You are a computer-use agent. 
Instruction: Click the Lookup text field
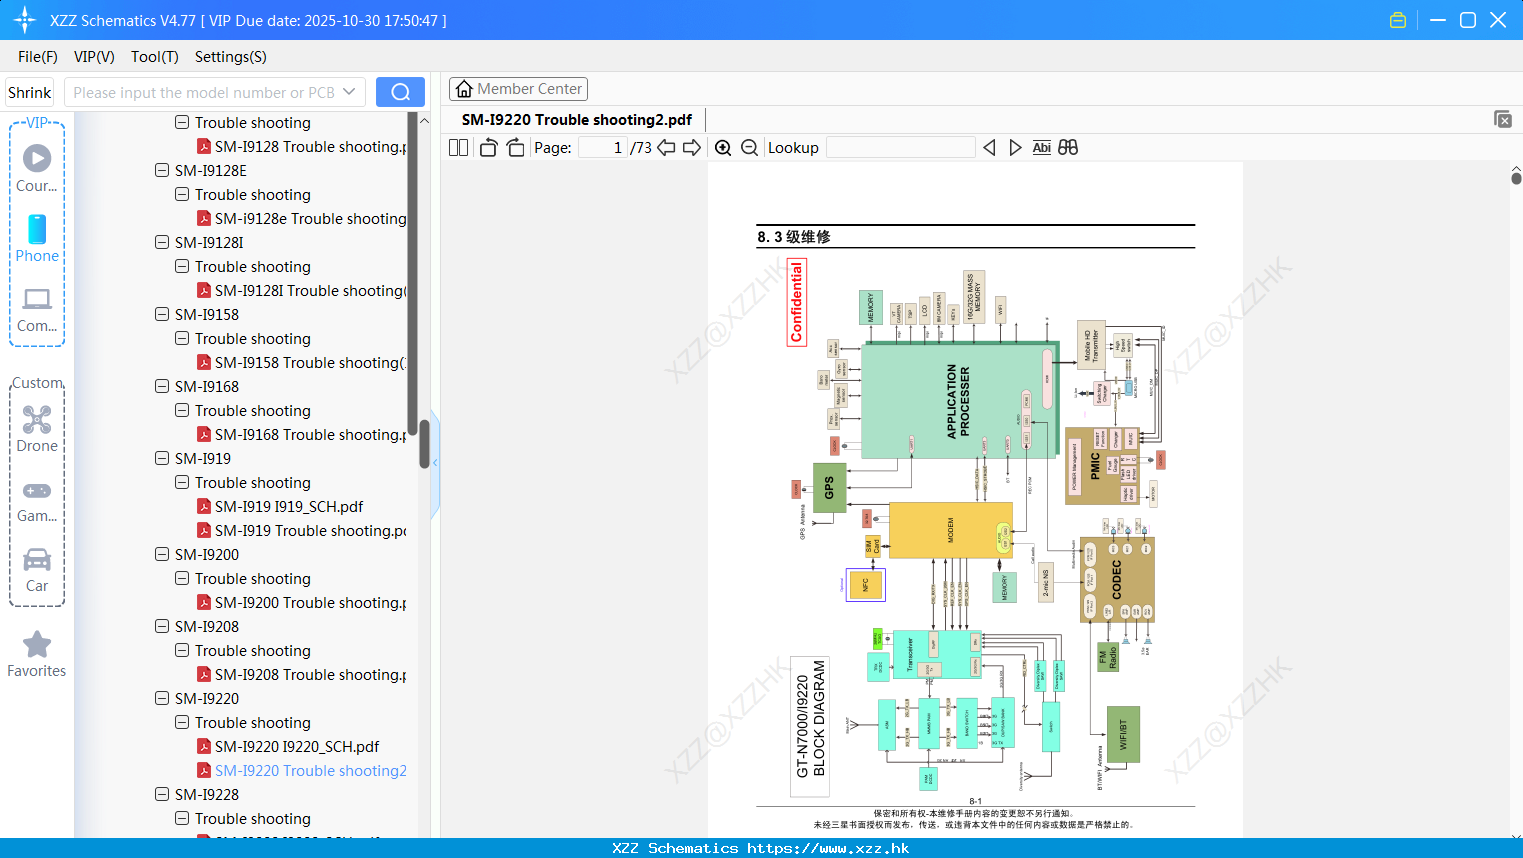pos(900,147)
